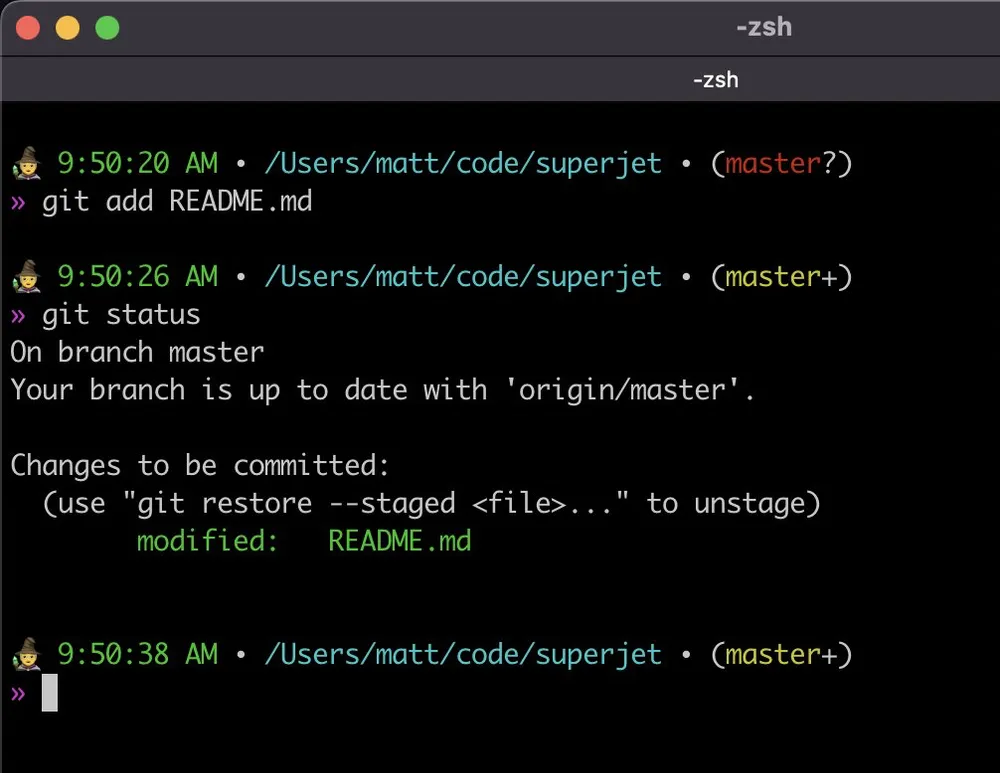This screenshot has width=1000, height=773.
Task: Click the witch emoji beside the 9:50:26 timestamp
Action: (x=25, y=277)
